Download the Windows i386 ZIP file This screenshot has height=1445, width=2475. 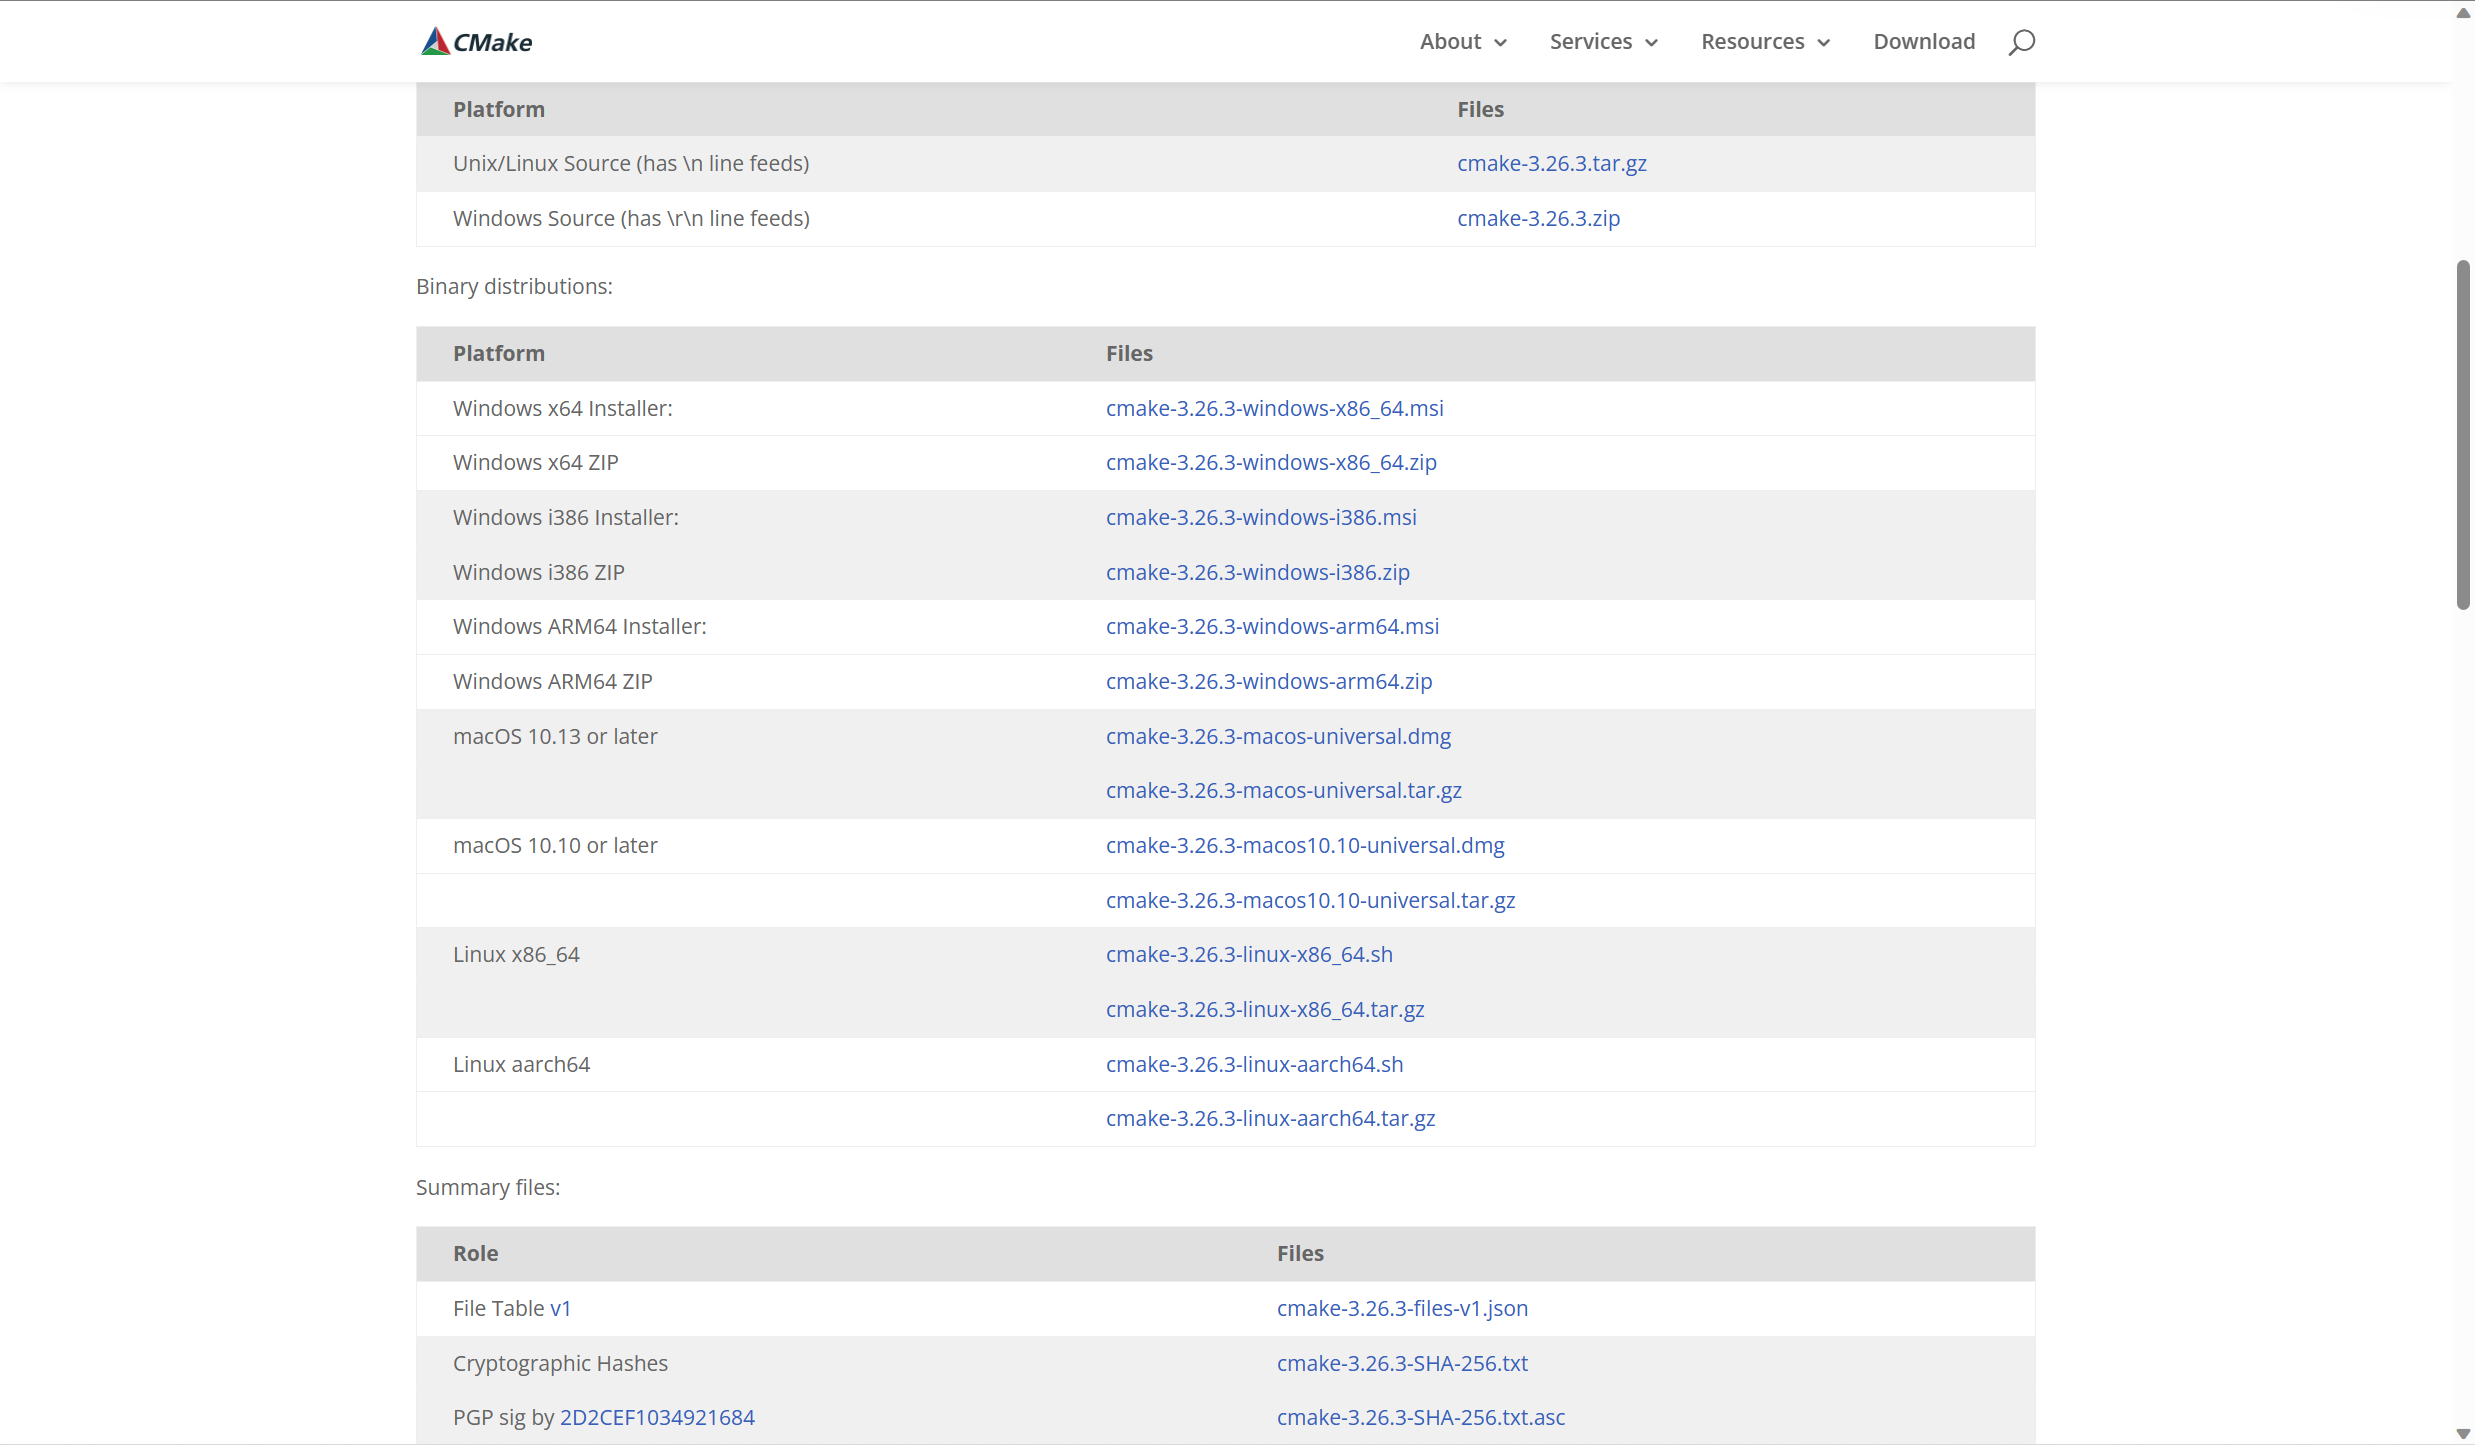[x=1257, y=572]
